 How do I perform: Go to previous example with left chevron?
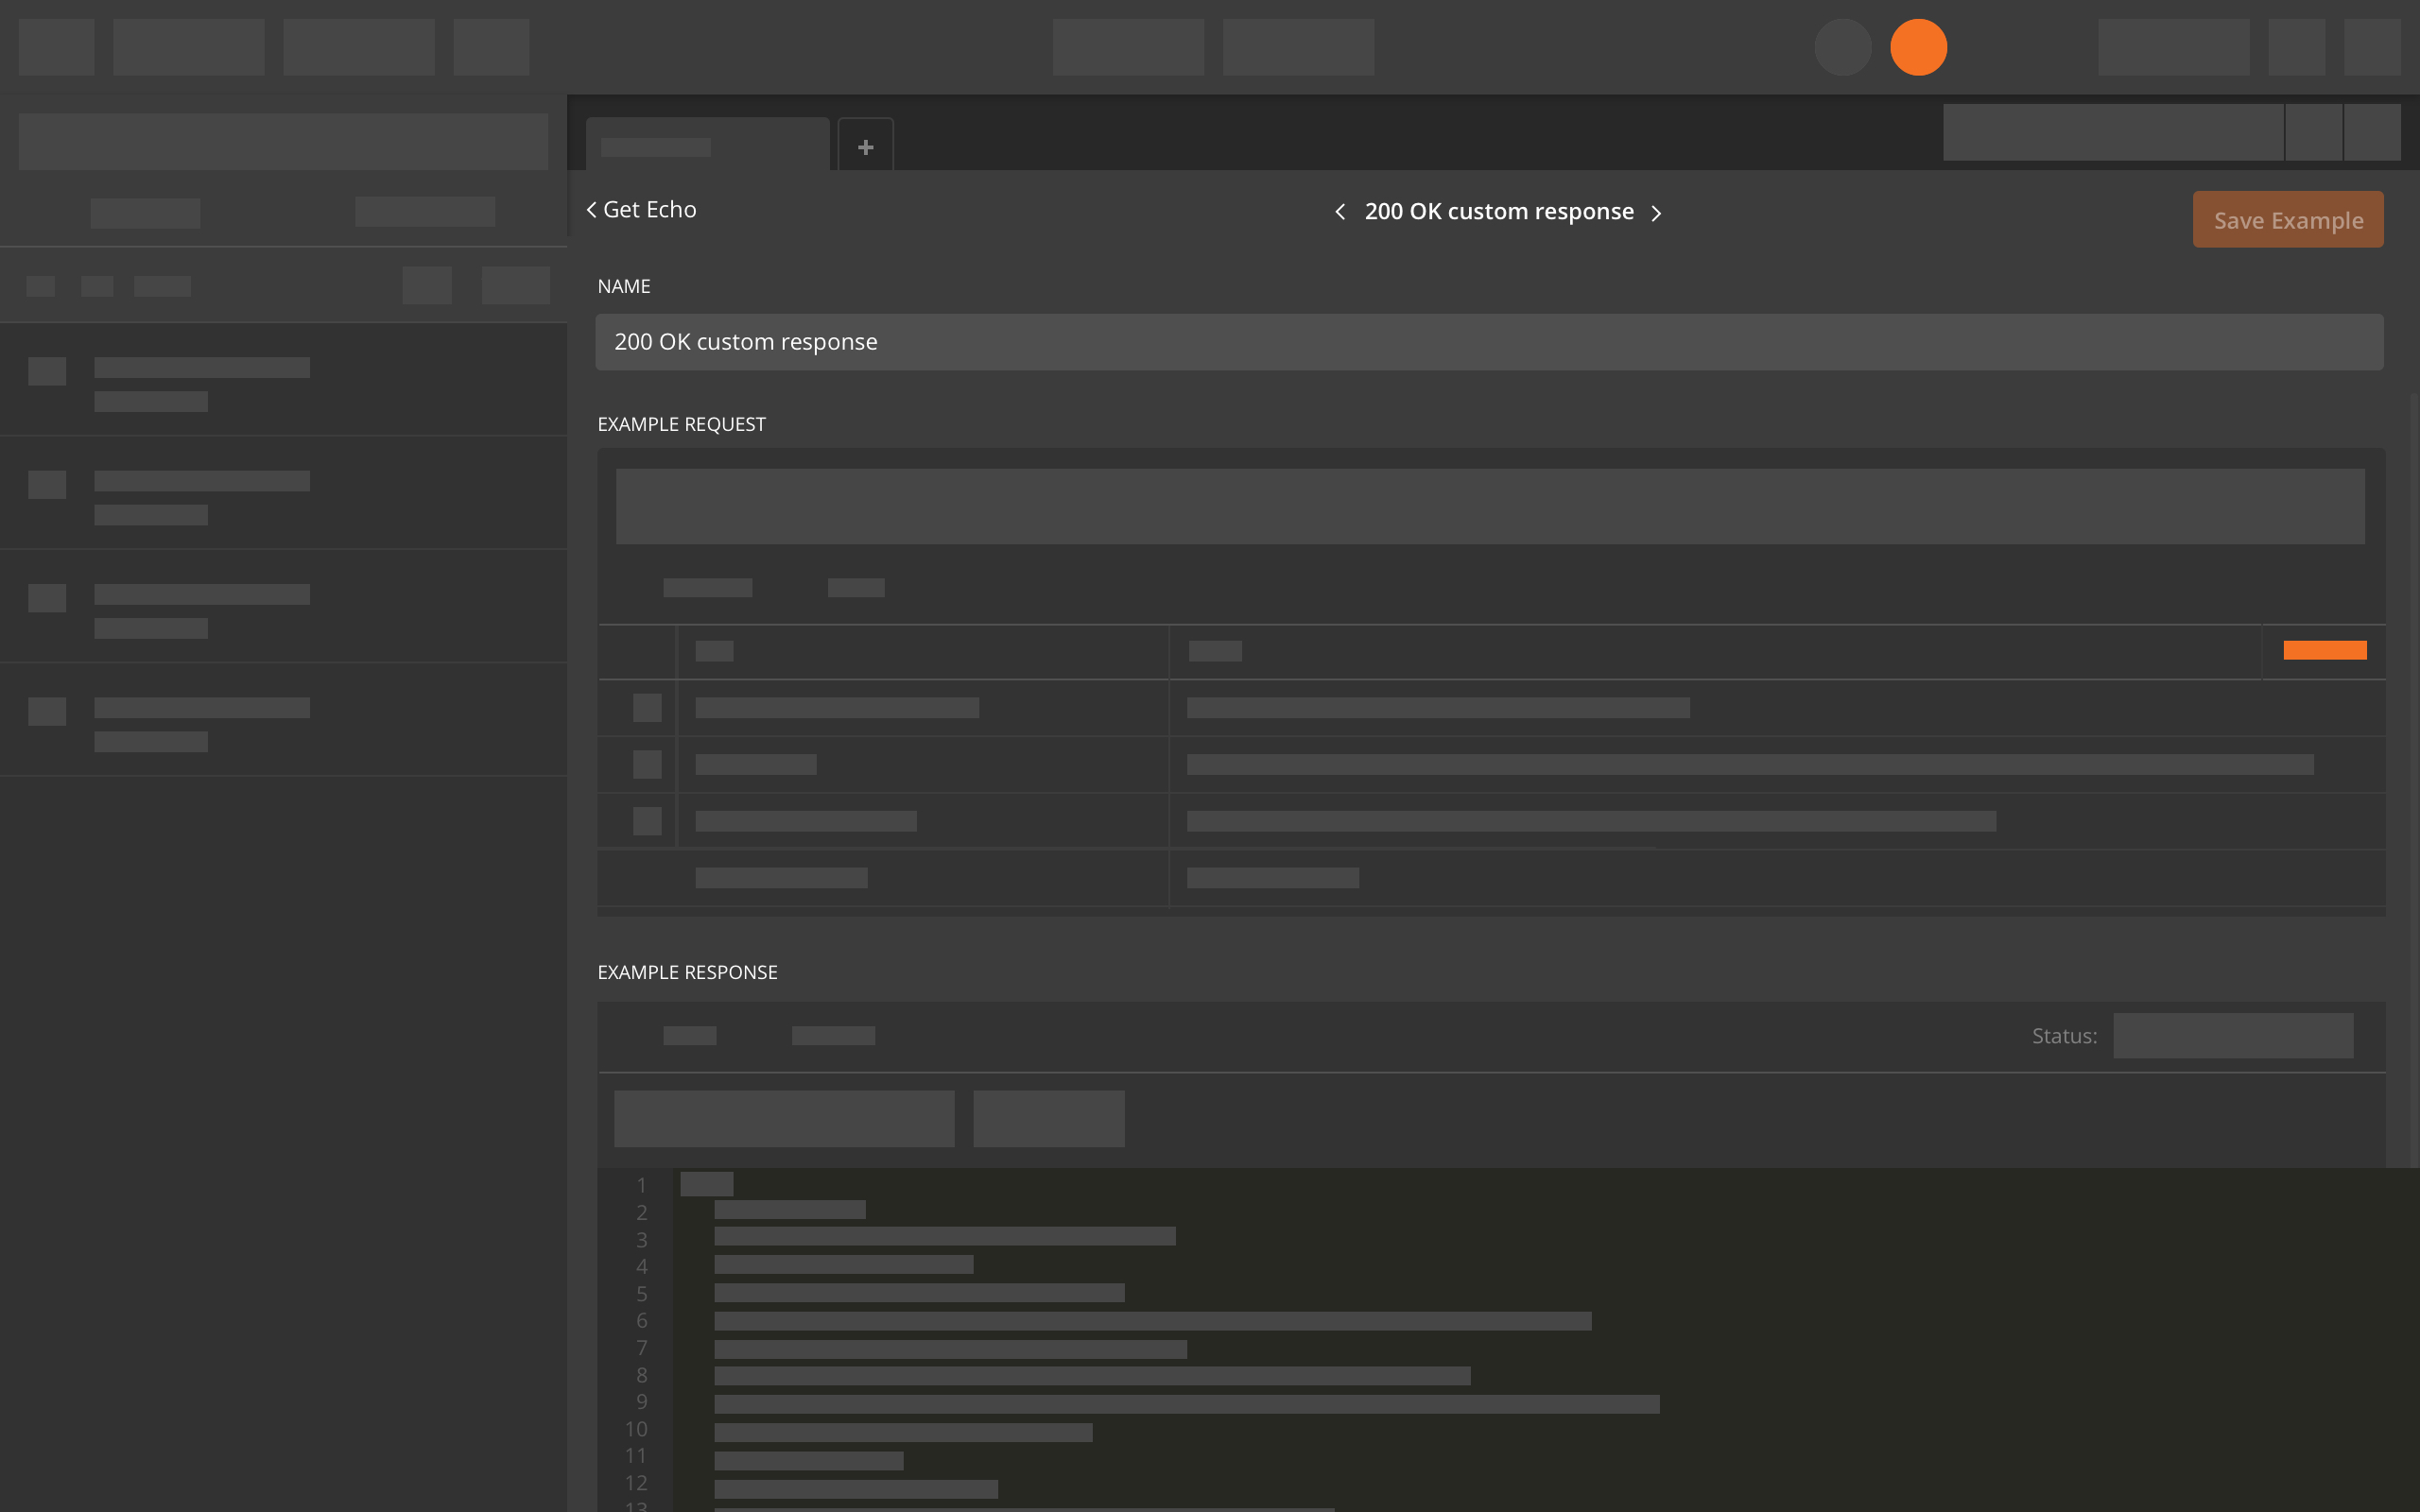point(1340,212)
